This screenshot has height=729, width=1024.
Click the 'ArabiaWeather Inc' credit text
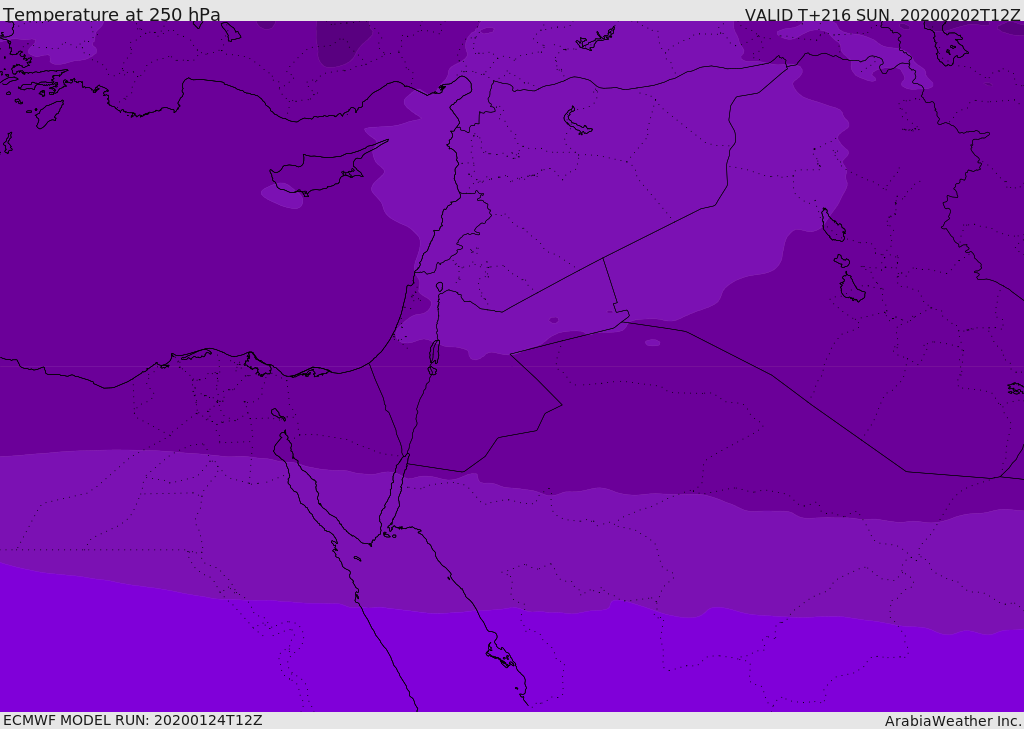tap(952, 721)
